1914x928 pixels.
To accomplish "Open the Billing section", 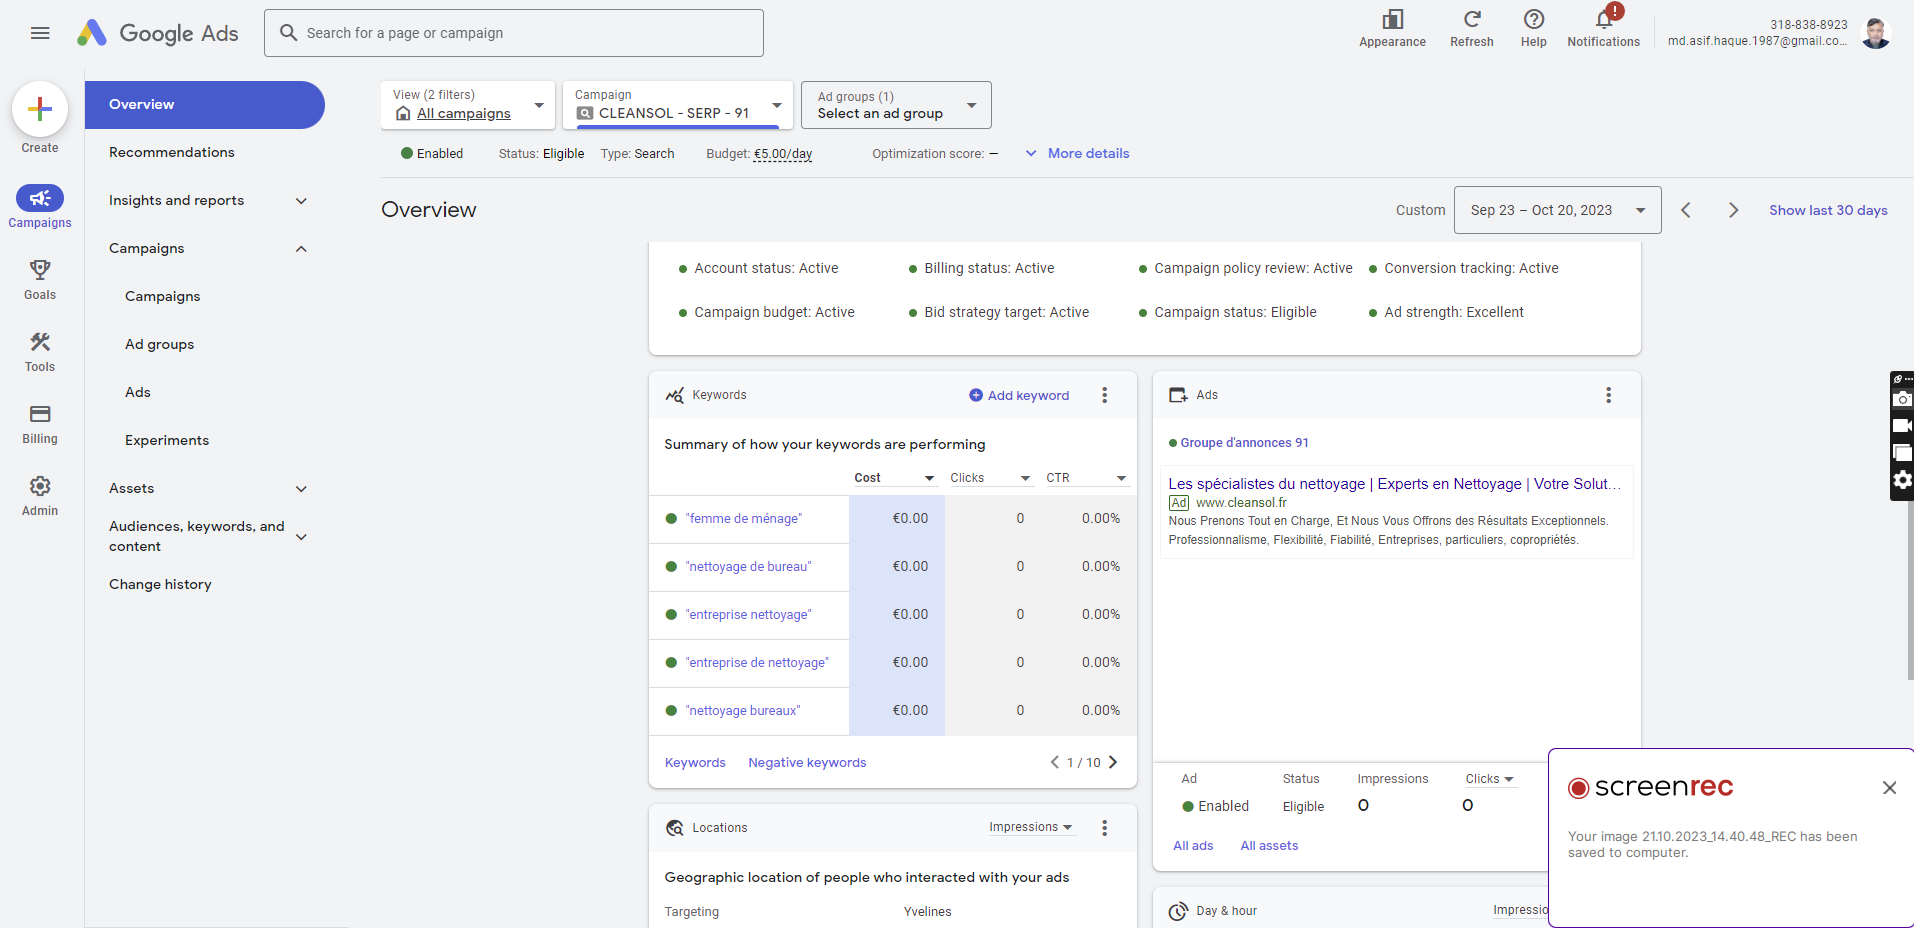I will pos(40,423).
